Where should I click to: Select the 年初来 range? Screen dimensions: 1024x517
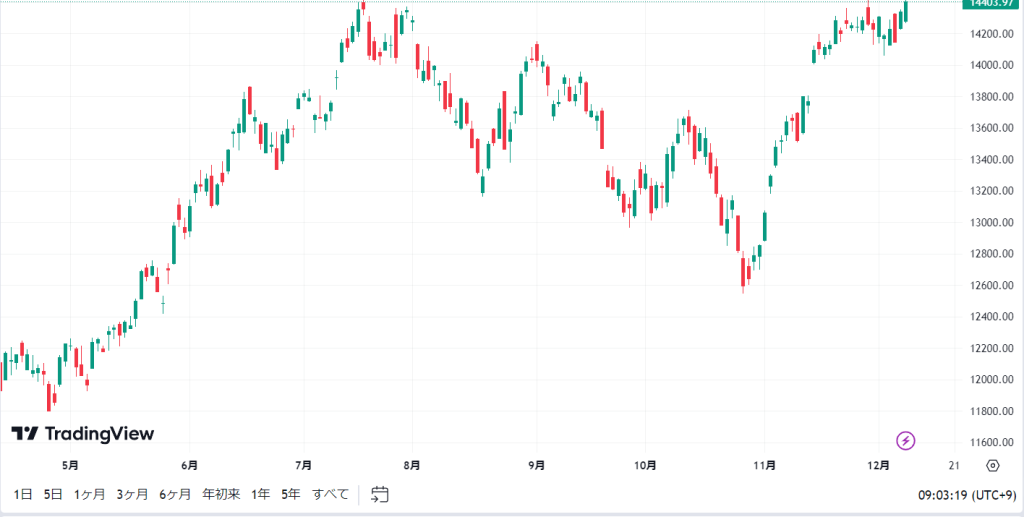(221, 494)
